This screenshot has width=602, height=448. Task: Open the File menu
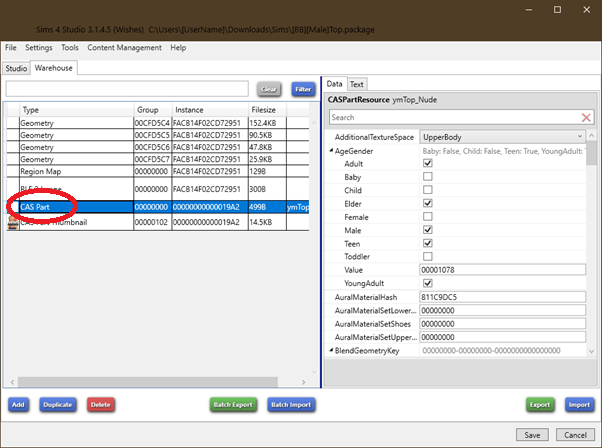point(11,48)
